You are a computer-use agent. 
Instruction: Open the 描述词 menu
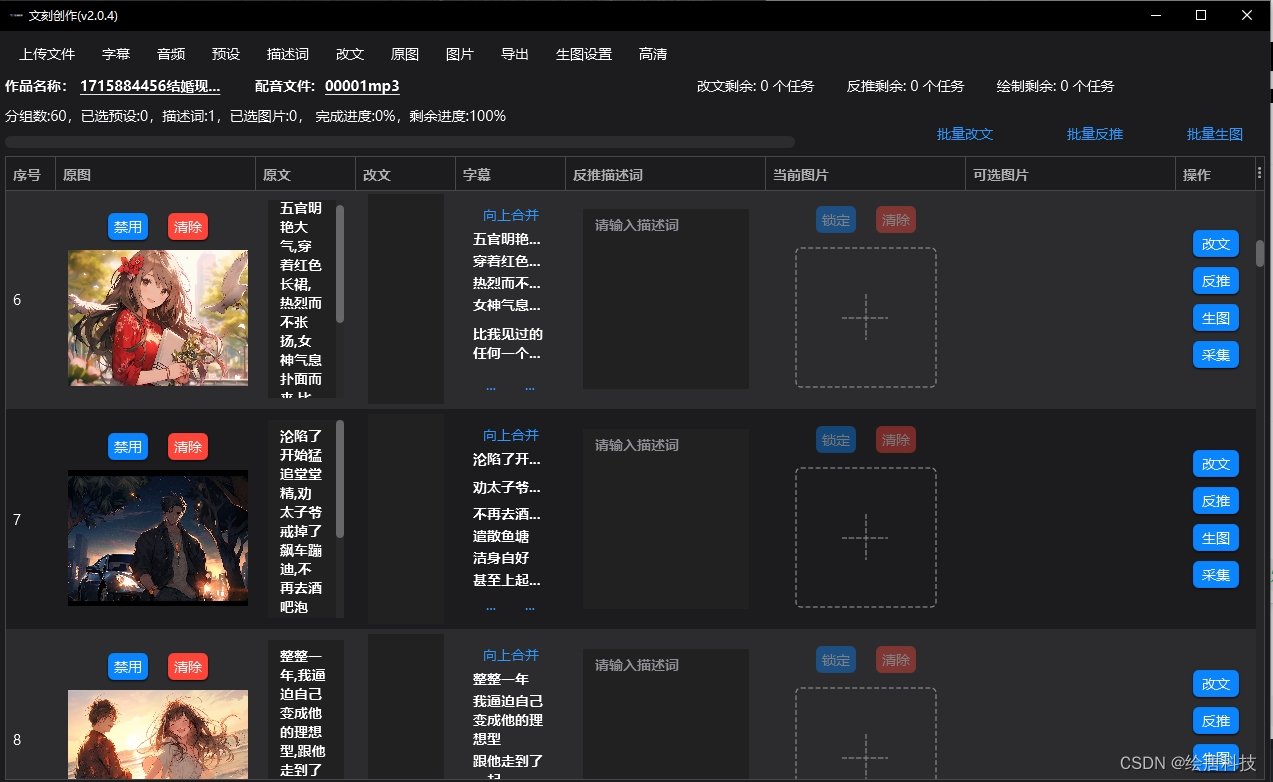pyautogui.click(x=288, y=54)
